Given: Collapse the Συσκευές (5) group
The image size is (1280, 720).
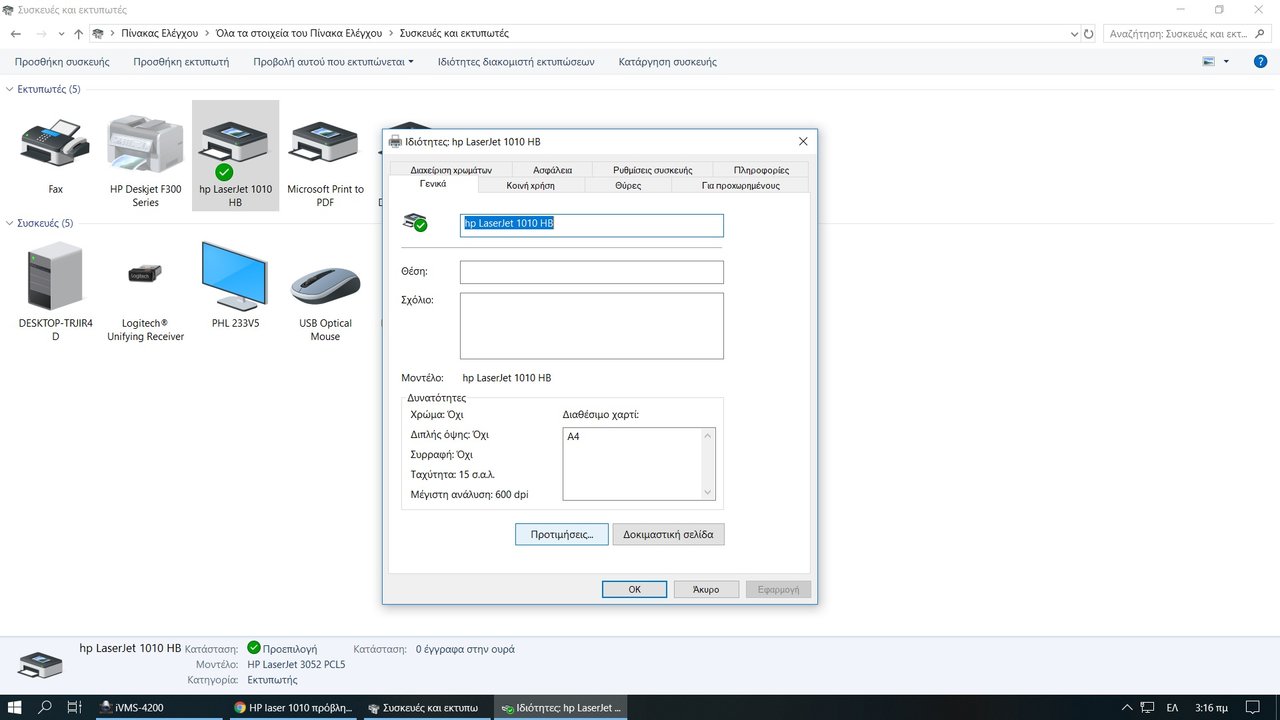Looking at the screenshot, I should (10, 224).
